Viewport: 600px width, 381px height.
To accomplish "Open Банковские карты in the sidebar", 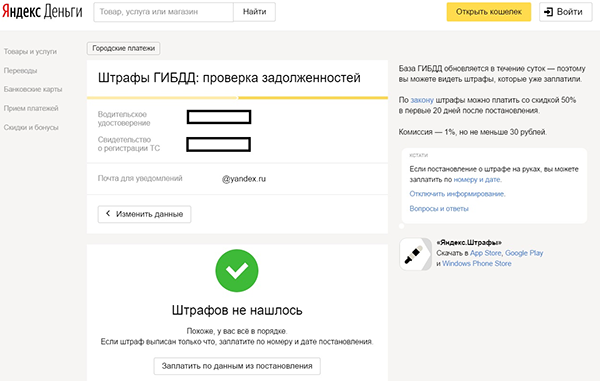I will tap(33, 89).
